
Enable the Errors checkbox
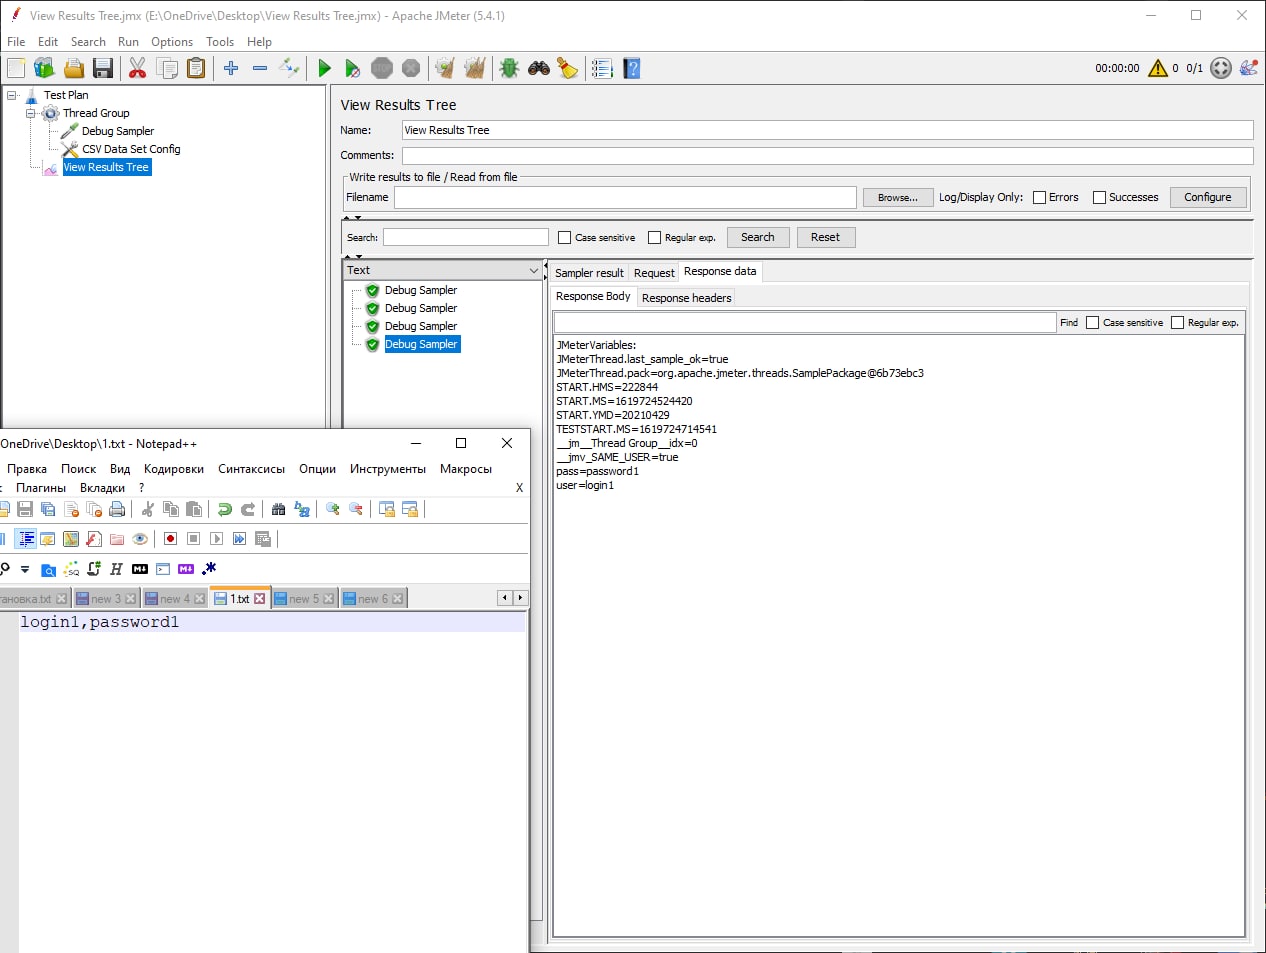[x=1039, y=197]
